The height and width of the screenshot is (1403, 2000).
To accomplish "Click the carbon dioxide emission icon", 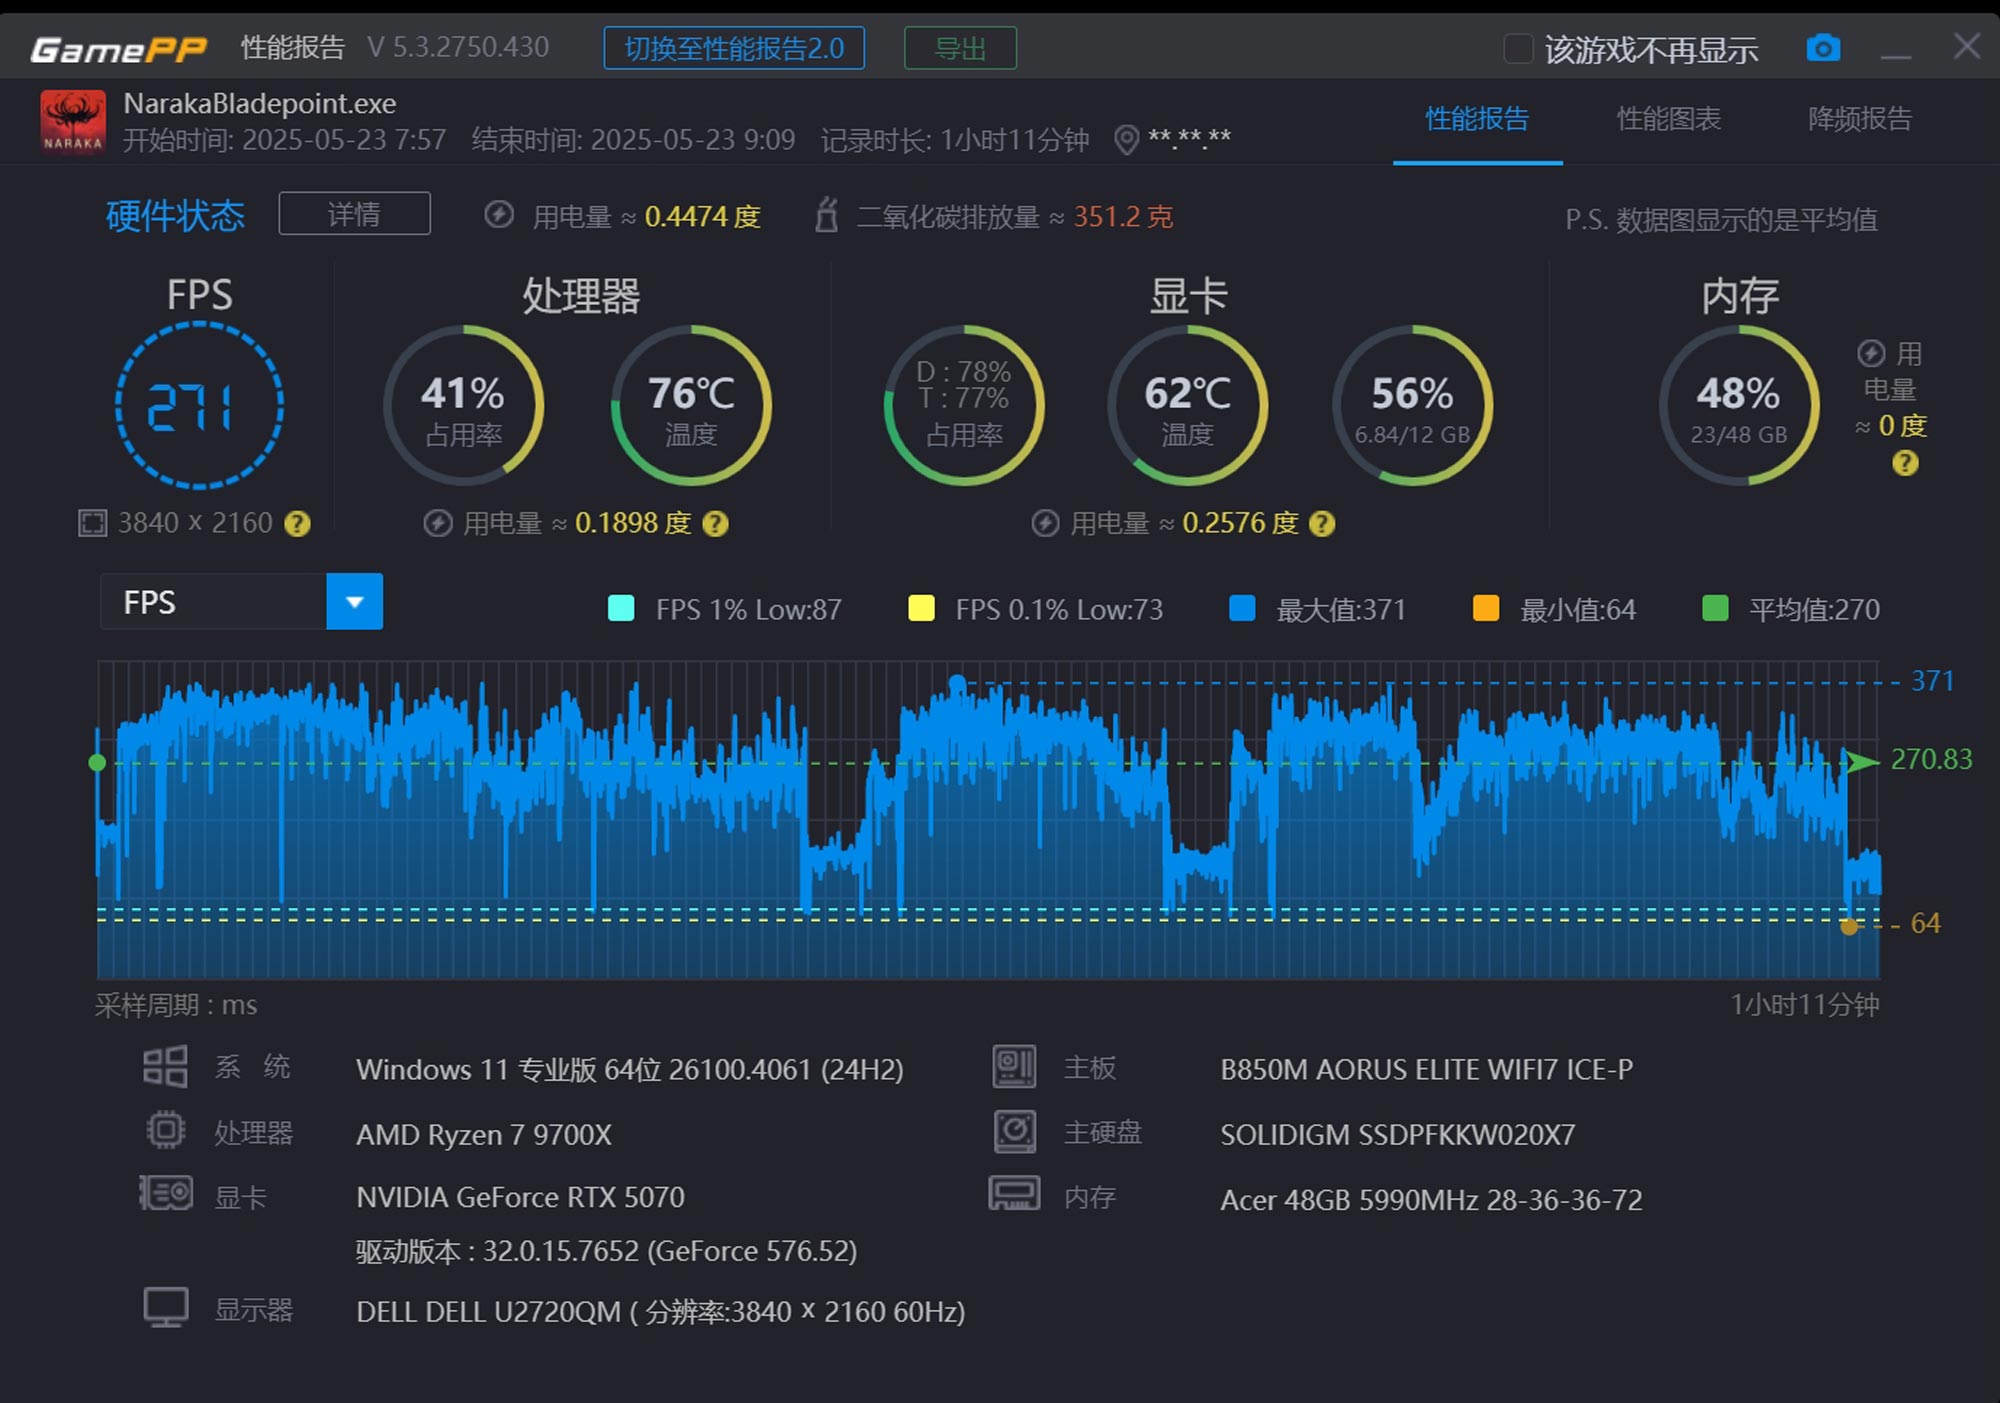I will (x=826, y=215).
